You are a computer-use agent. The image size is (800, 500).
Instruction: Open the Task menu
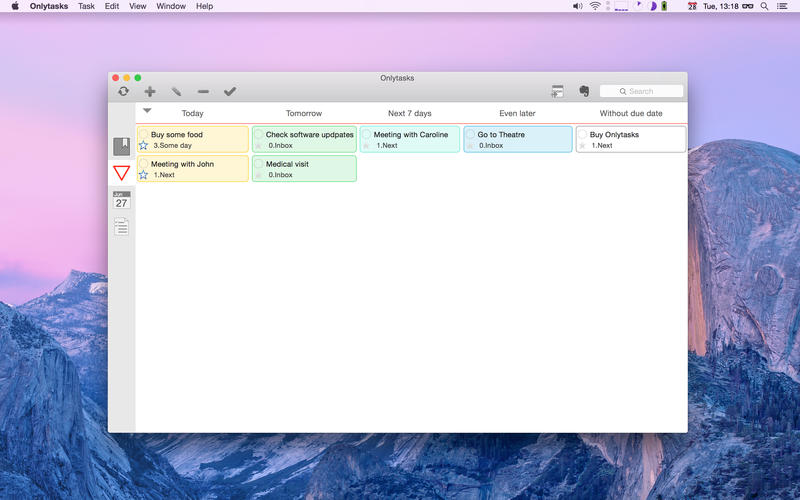click(86, 6)
